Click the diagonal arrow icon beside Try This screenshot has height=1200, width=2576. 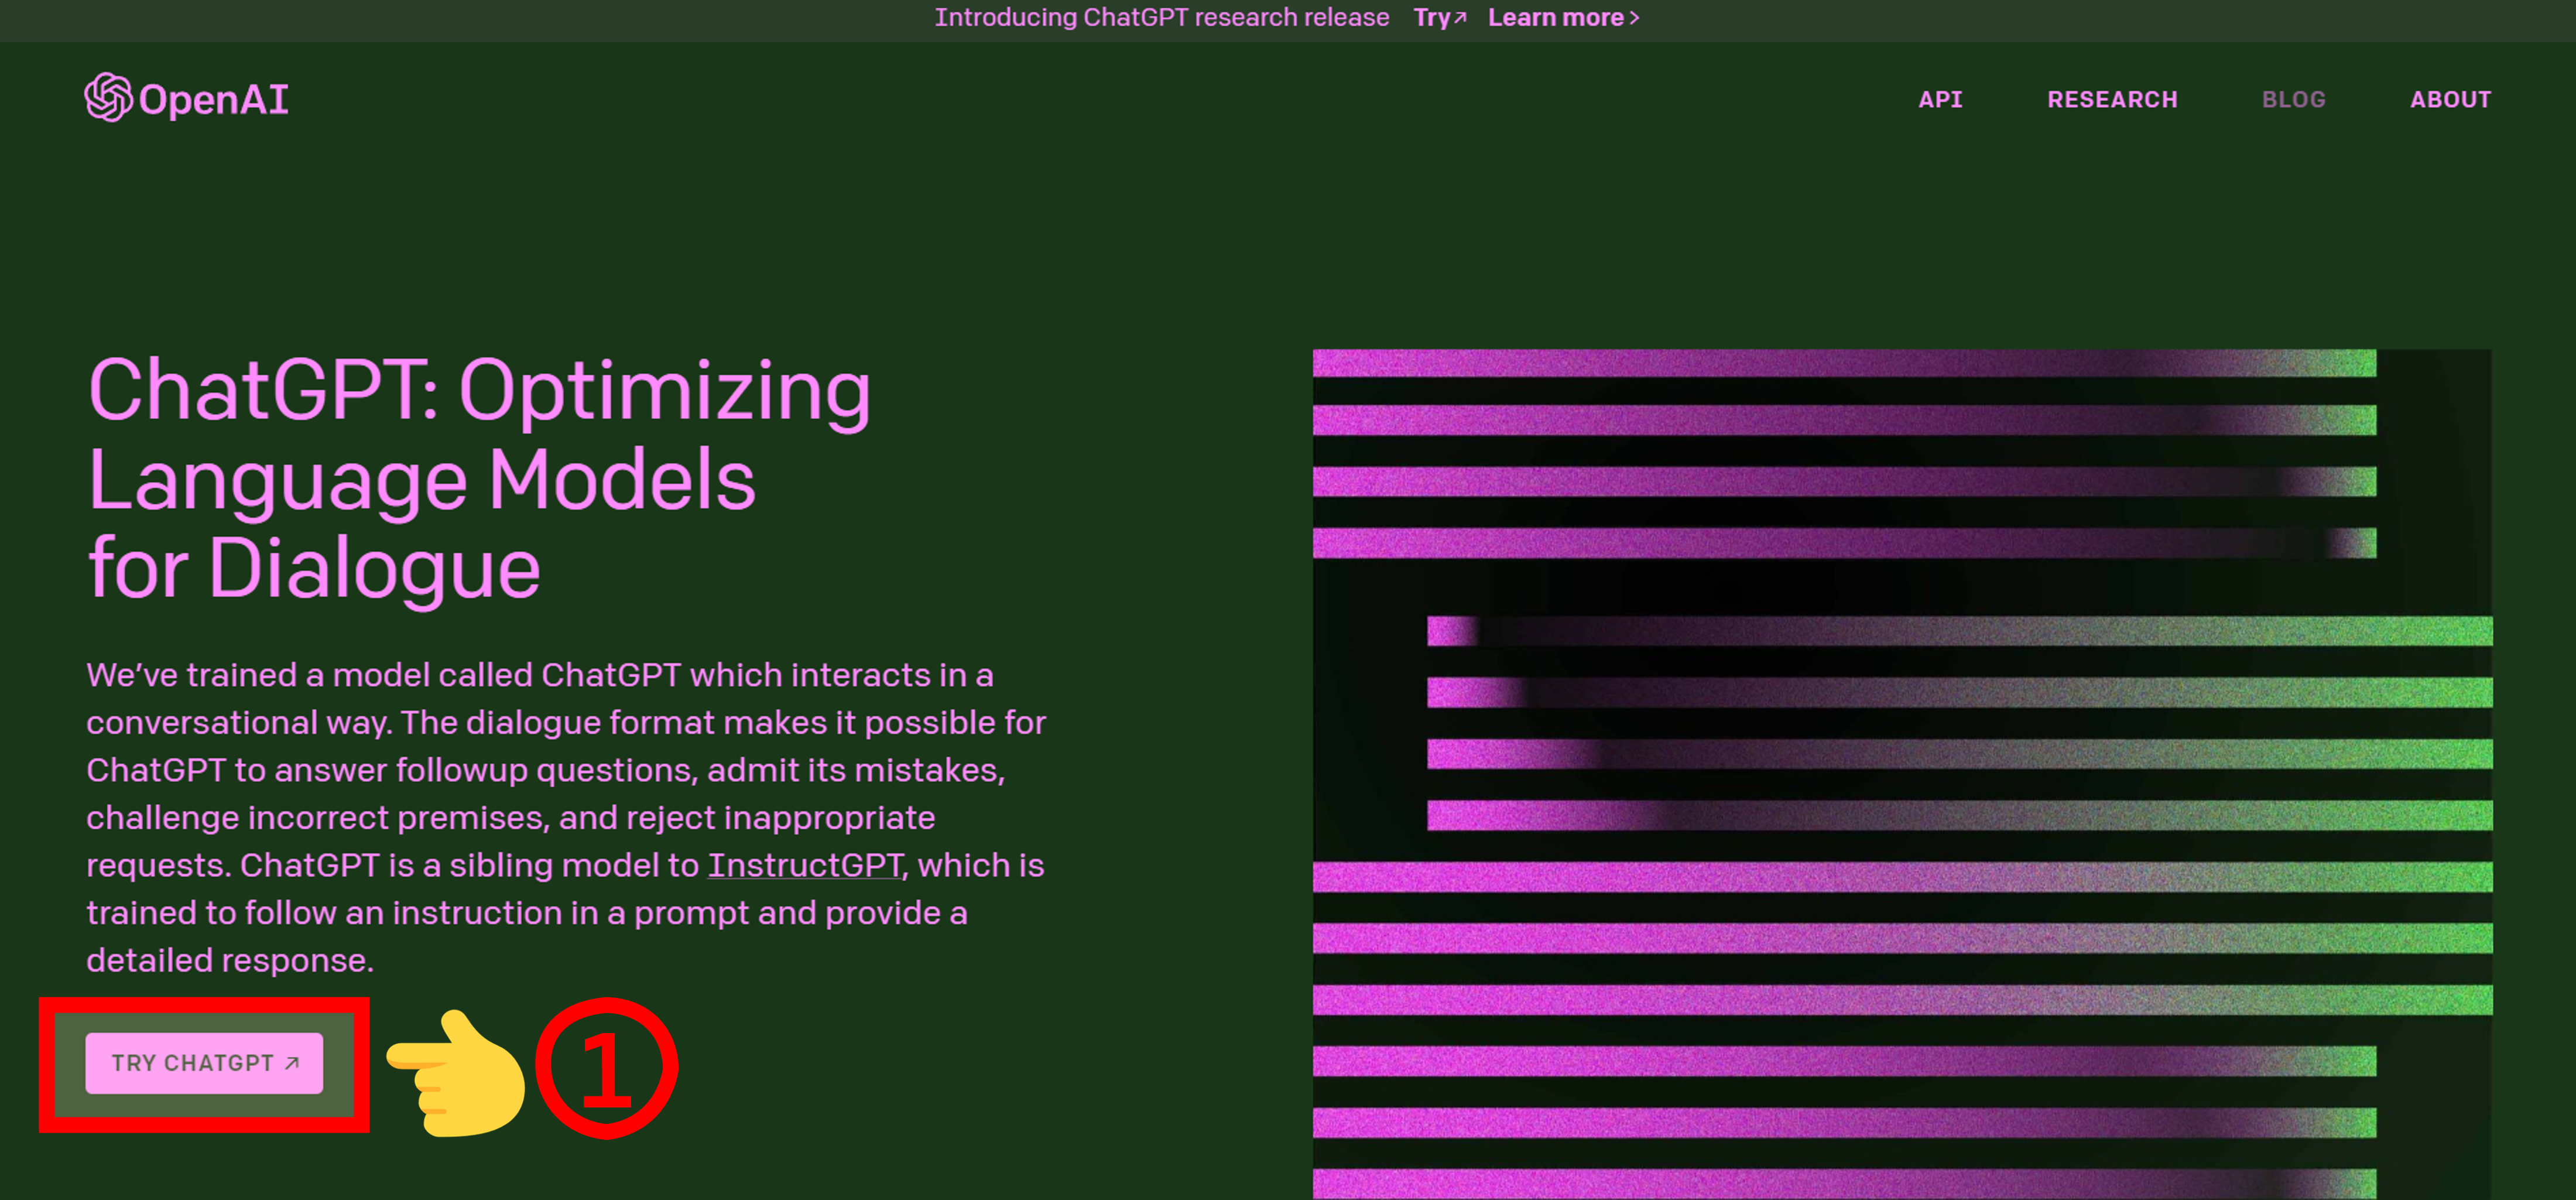click(x=1460, y=18)
